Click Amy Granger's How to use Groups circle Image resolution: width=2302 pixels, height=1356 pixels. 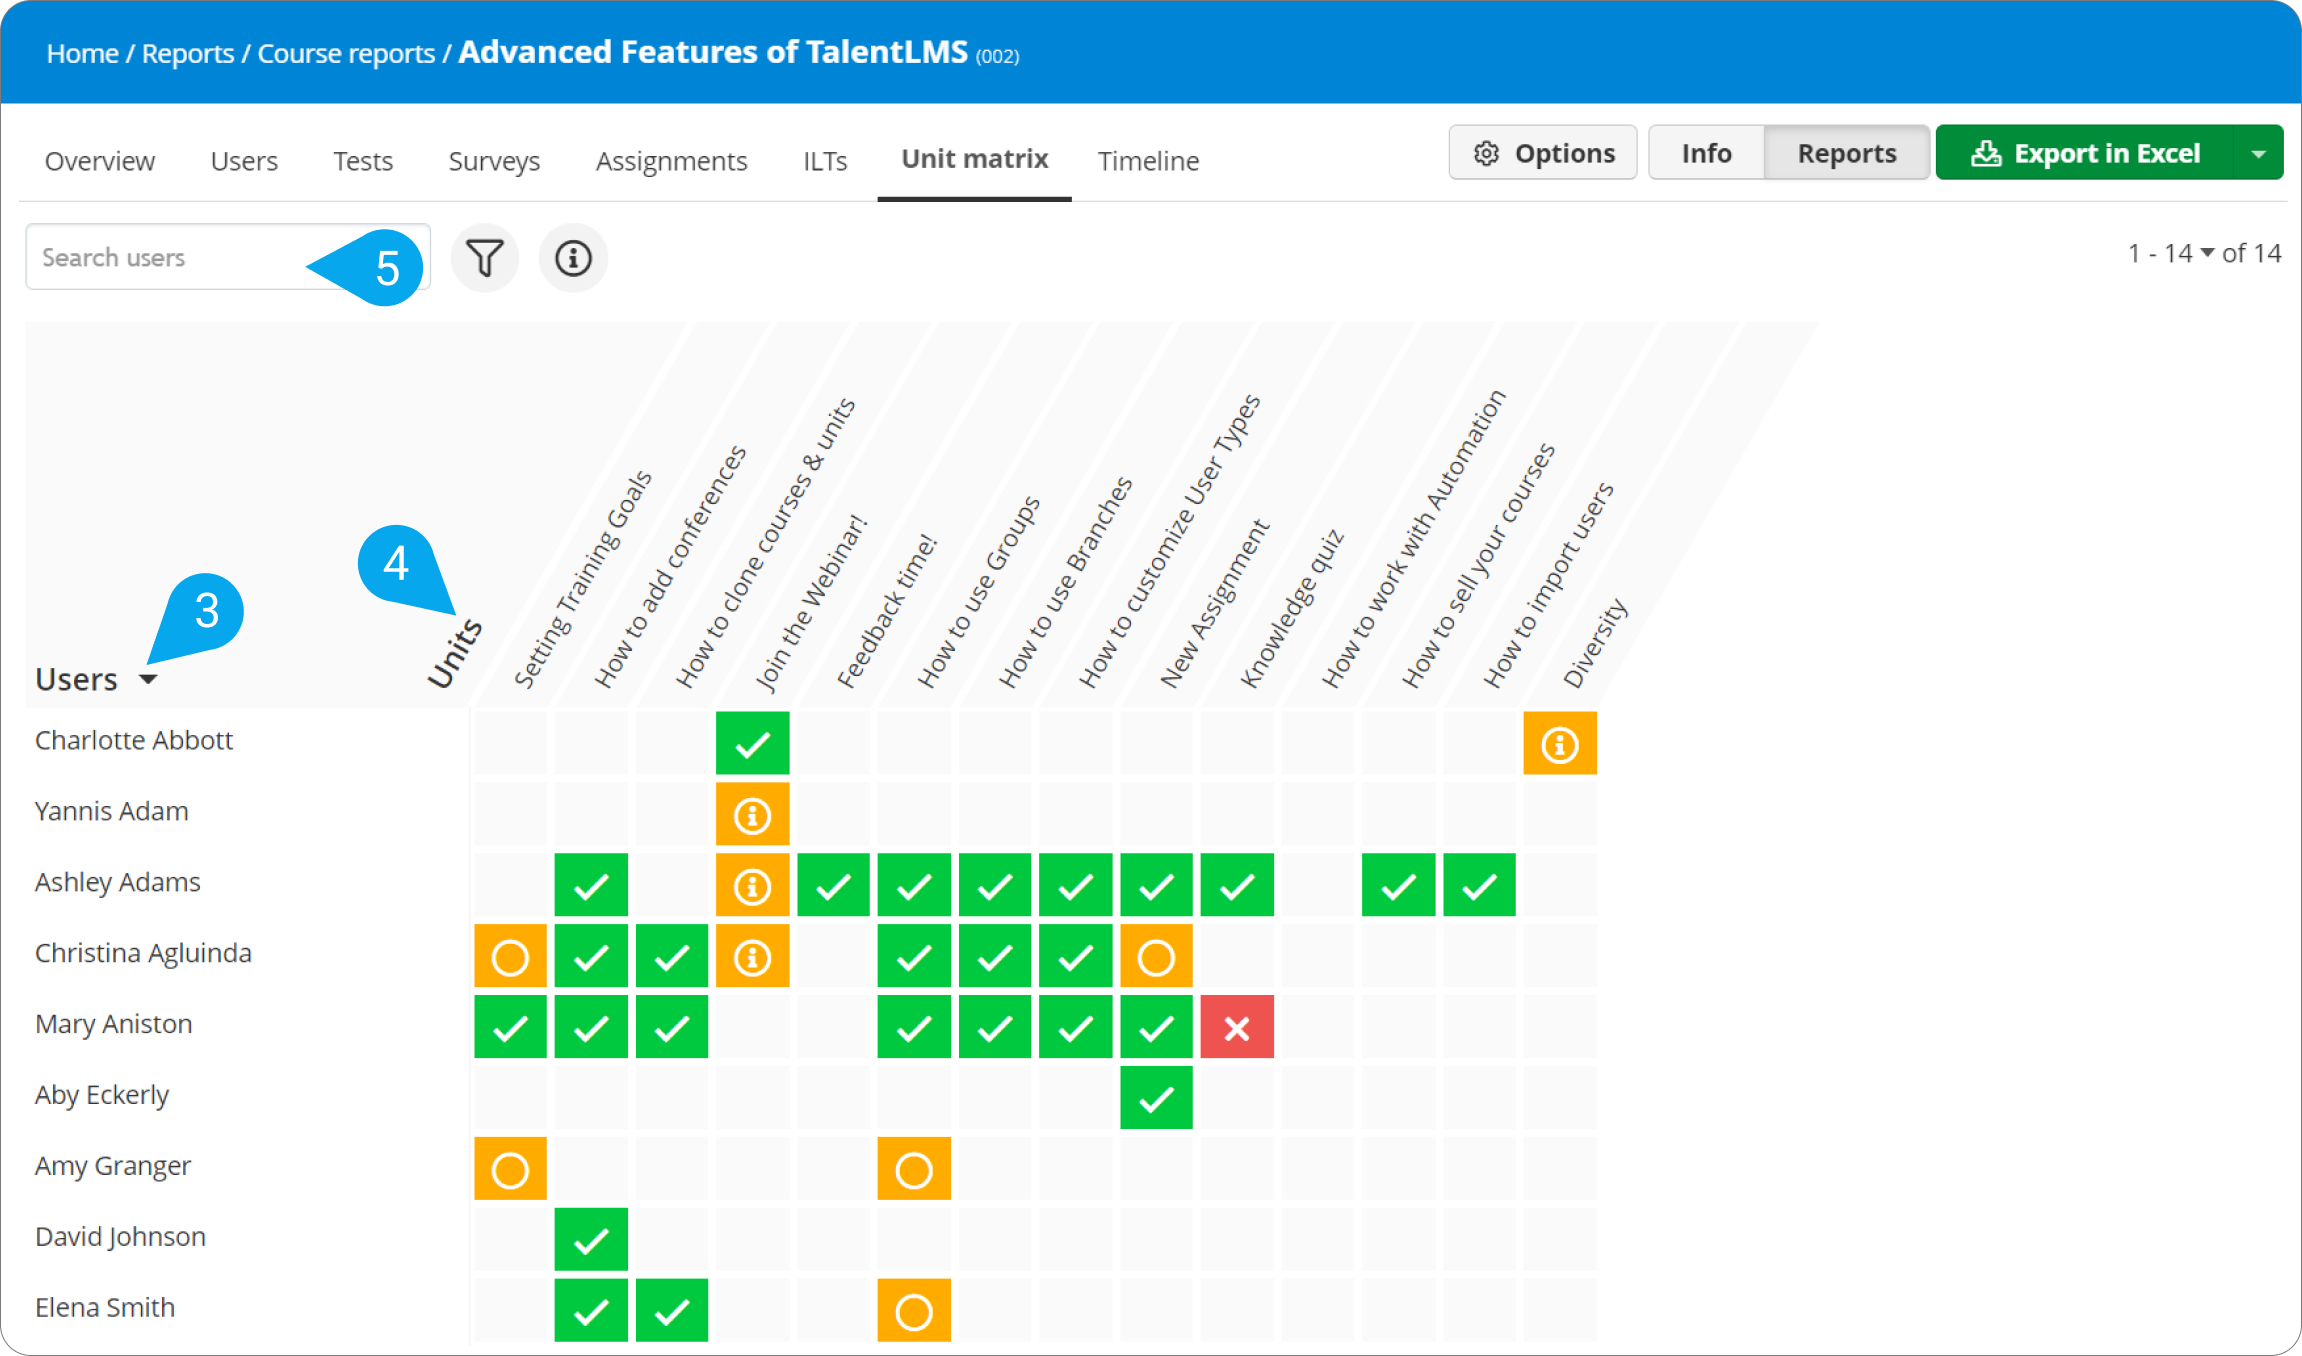pos(914,1169)
